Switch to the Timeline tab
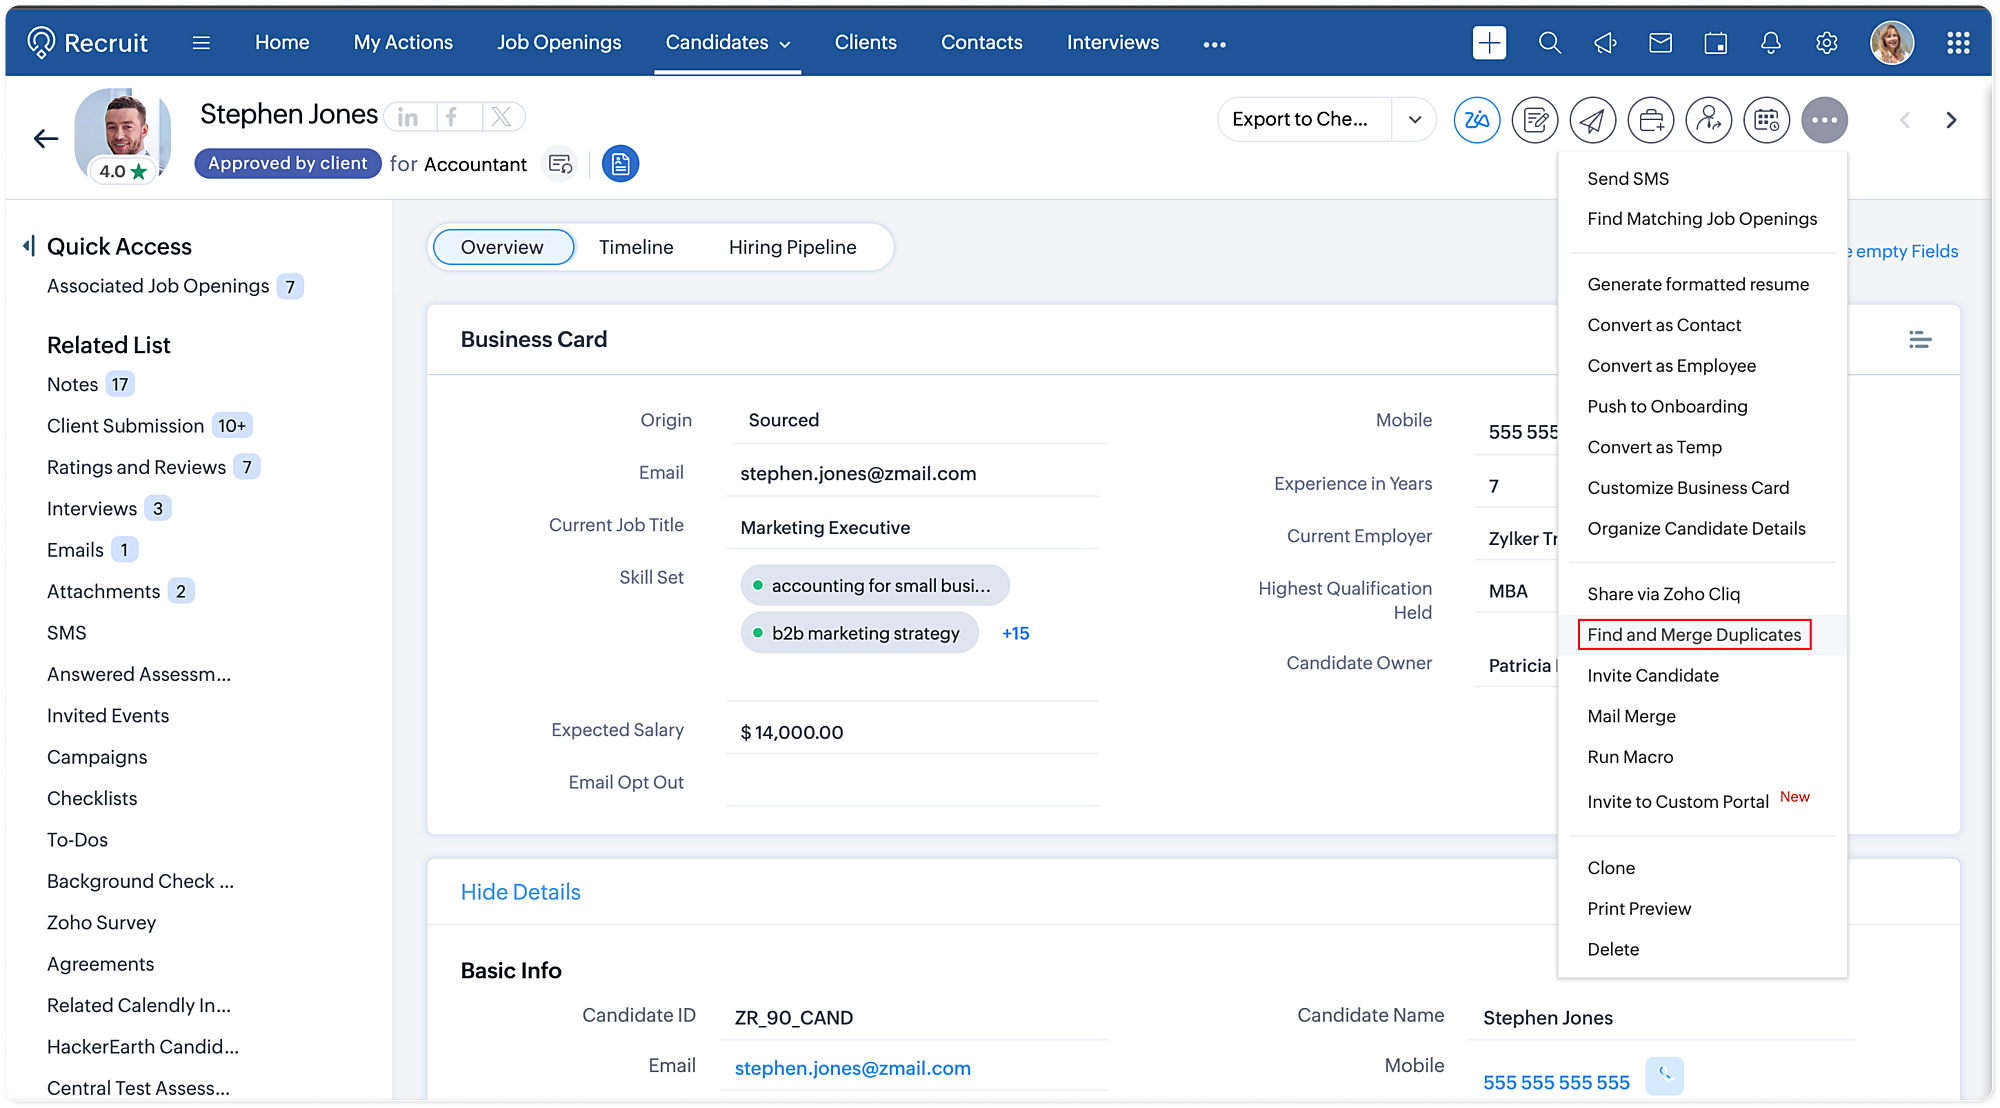 (636, 247)
